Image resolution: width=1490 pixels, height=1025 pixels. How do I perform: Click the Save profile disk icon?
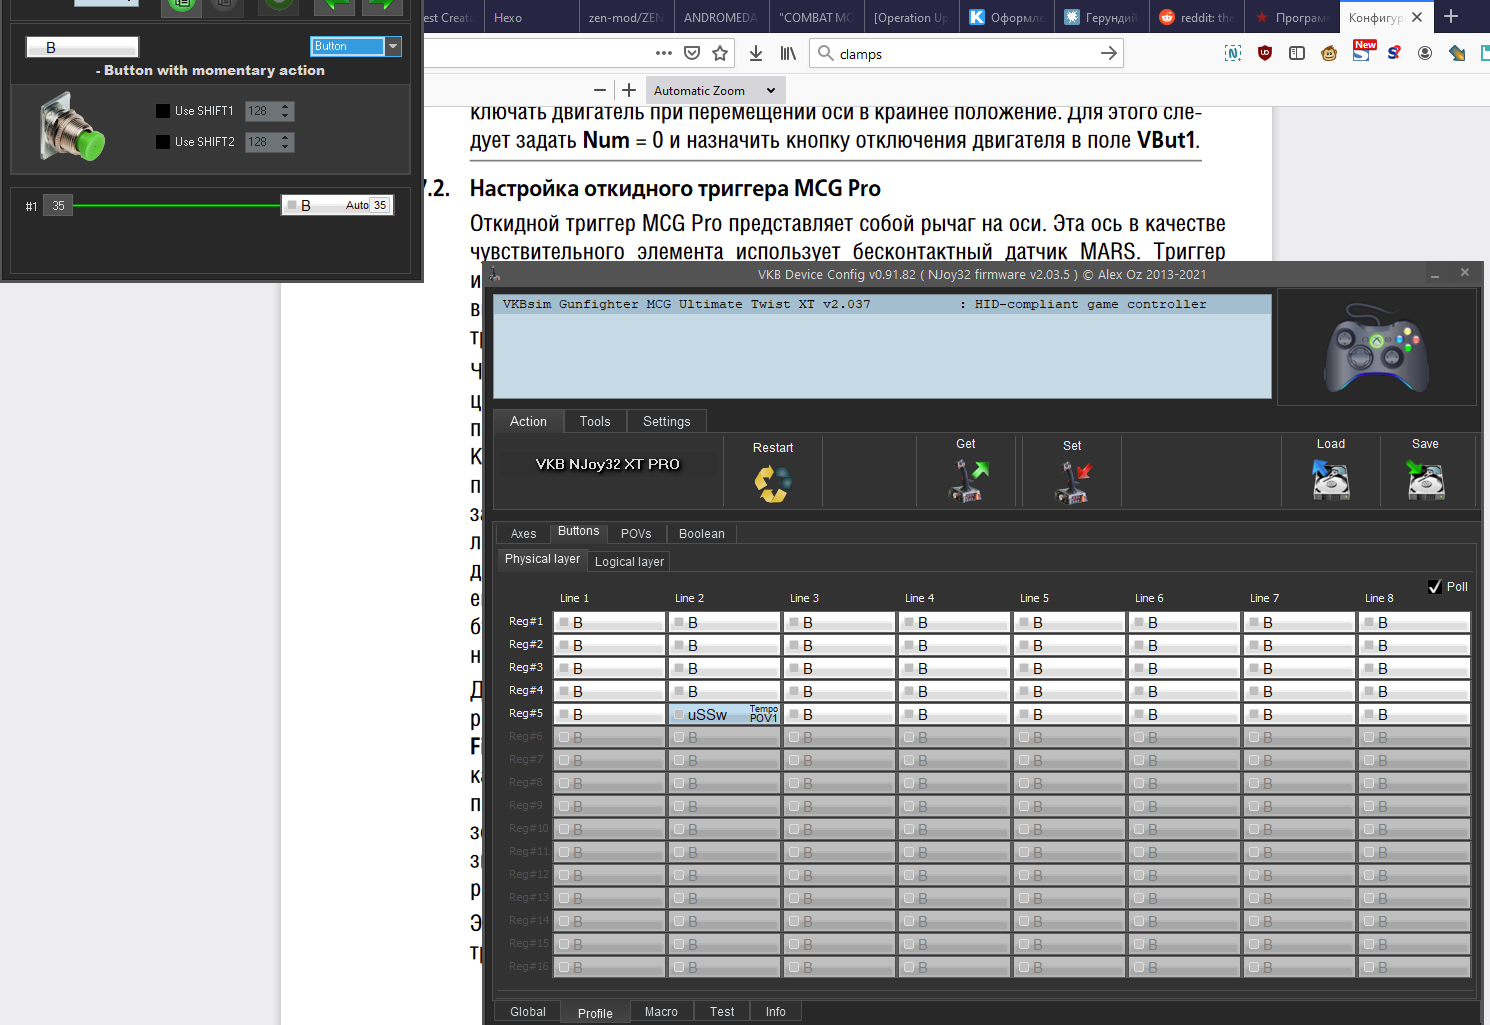tap(1425, 480)
